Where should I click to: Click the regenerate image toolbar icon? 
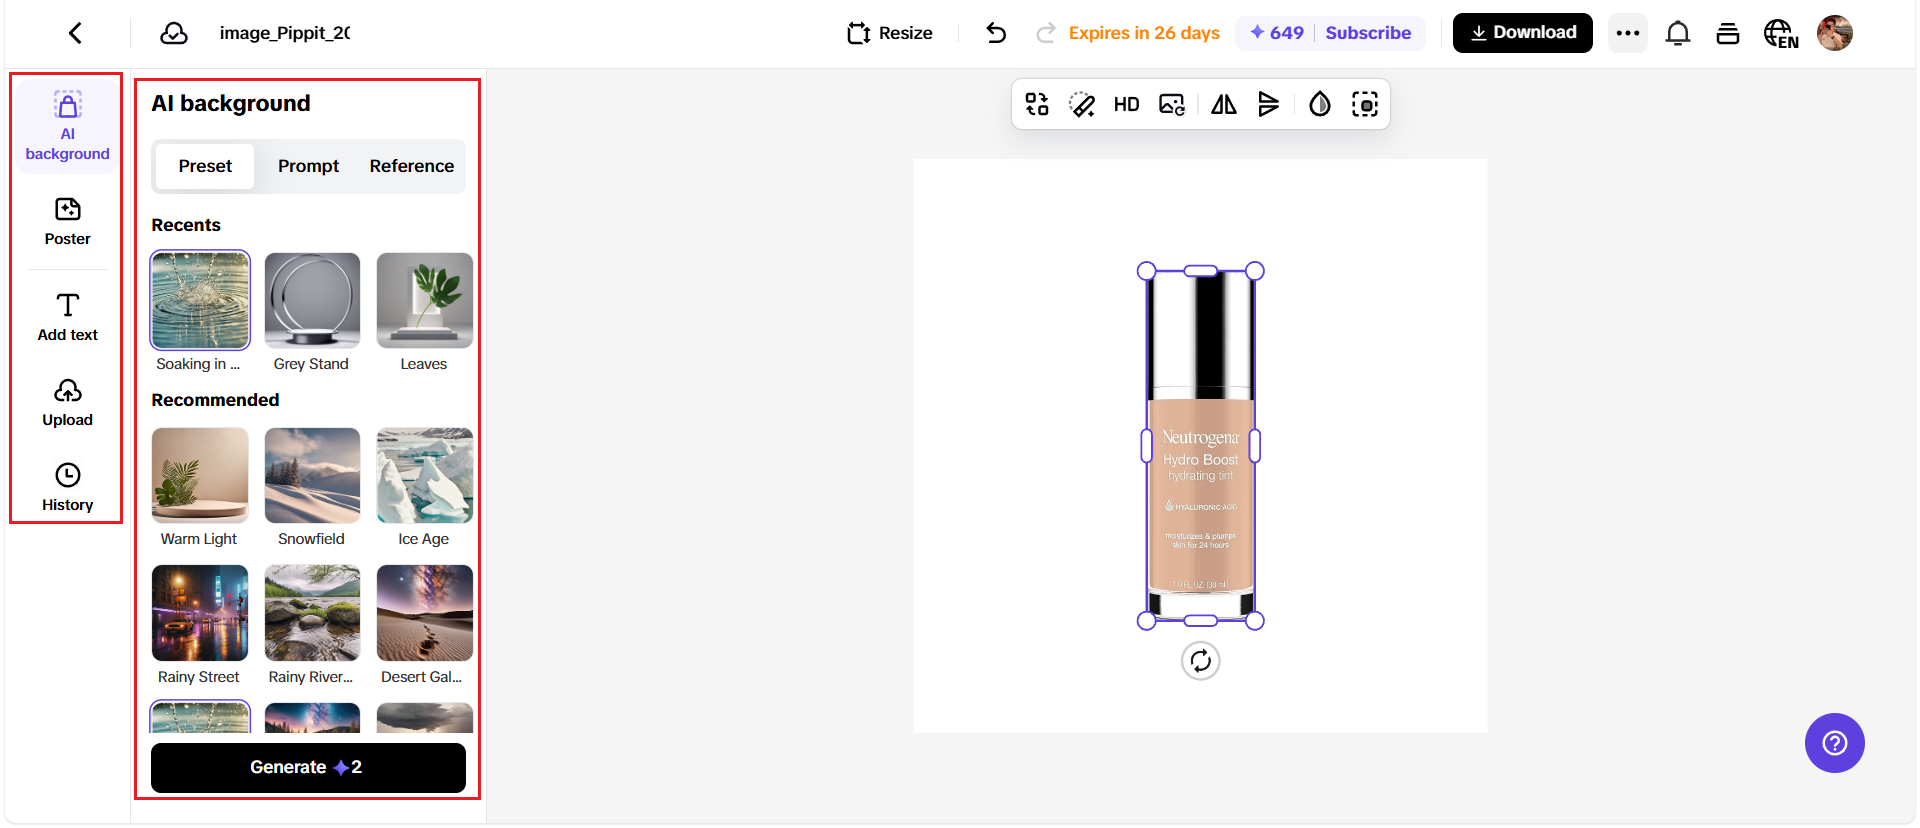click(x=1172, y=104)
